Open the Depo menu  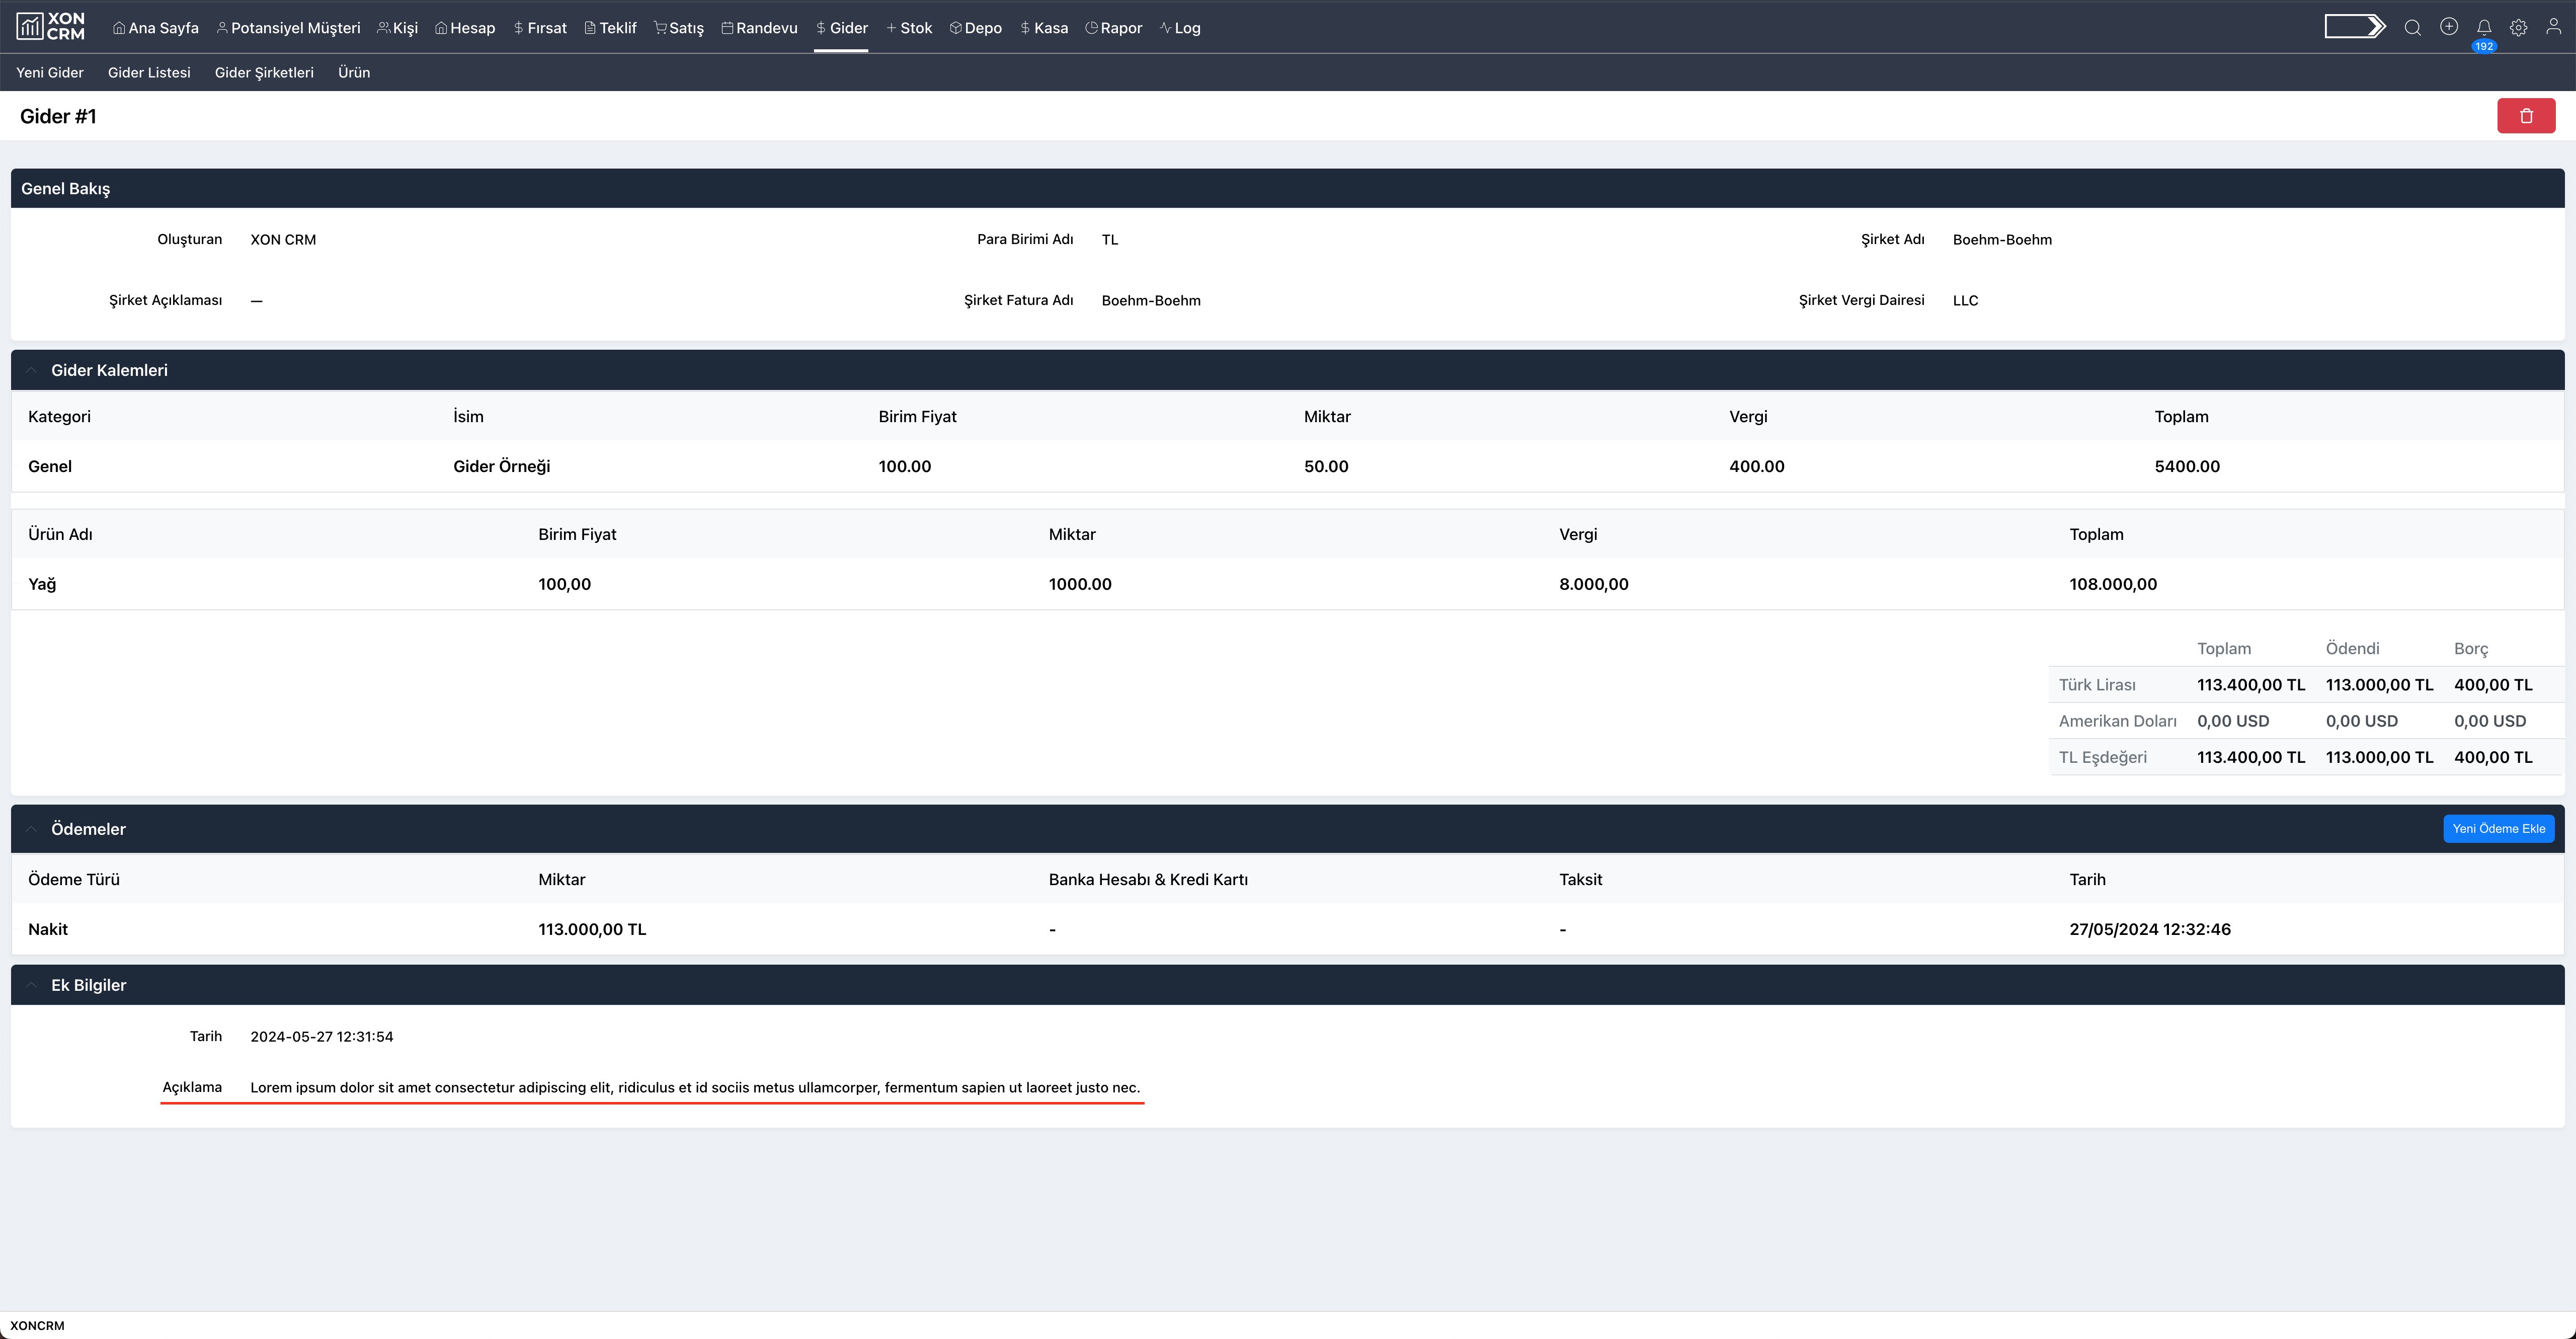(975, 28)
